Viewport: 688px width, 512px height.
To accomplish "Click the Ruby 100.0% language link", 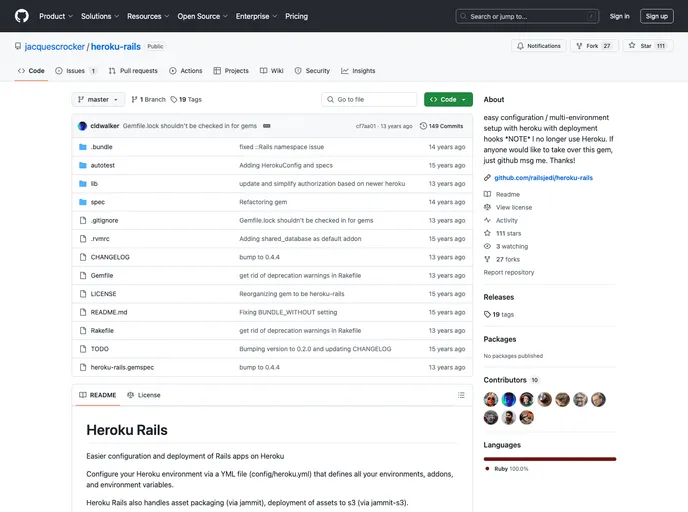I will pyautogui.click(x=507, y=469).
